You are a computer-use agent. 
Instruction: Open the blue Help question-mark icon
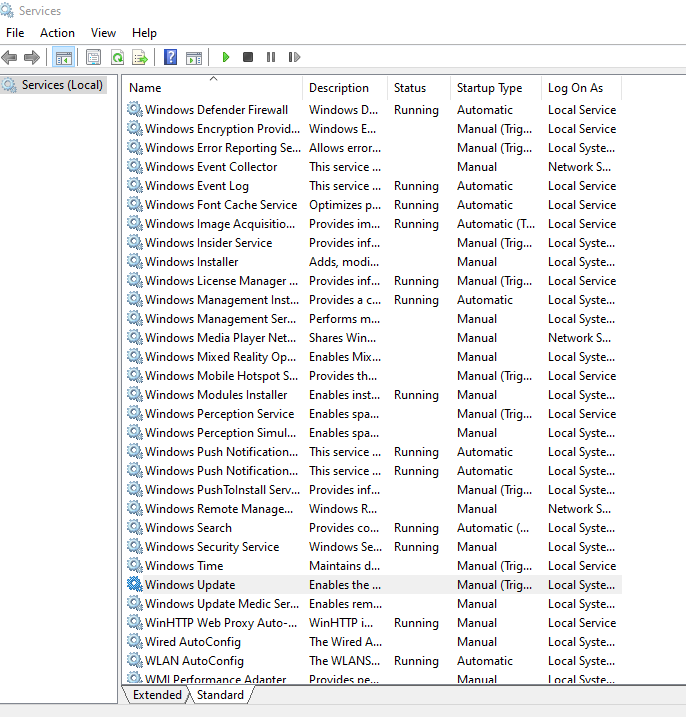(170, 57)
